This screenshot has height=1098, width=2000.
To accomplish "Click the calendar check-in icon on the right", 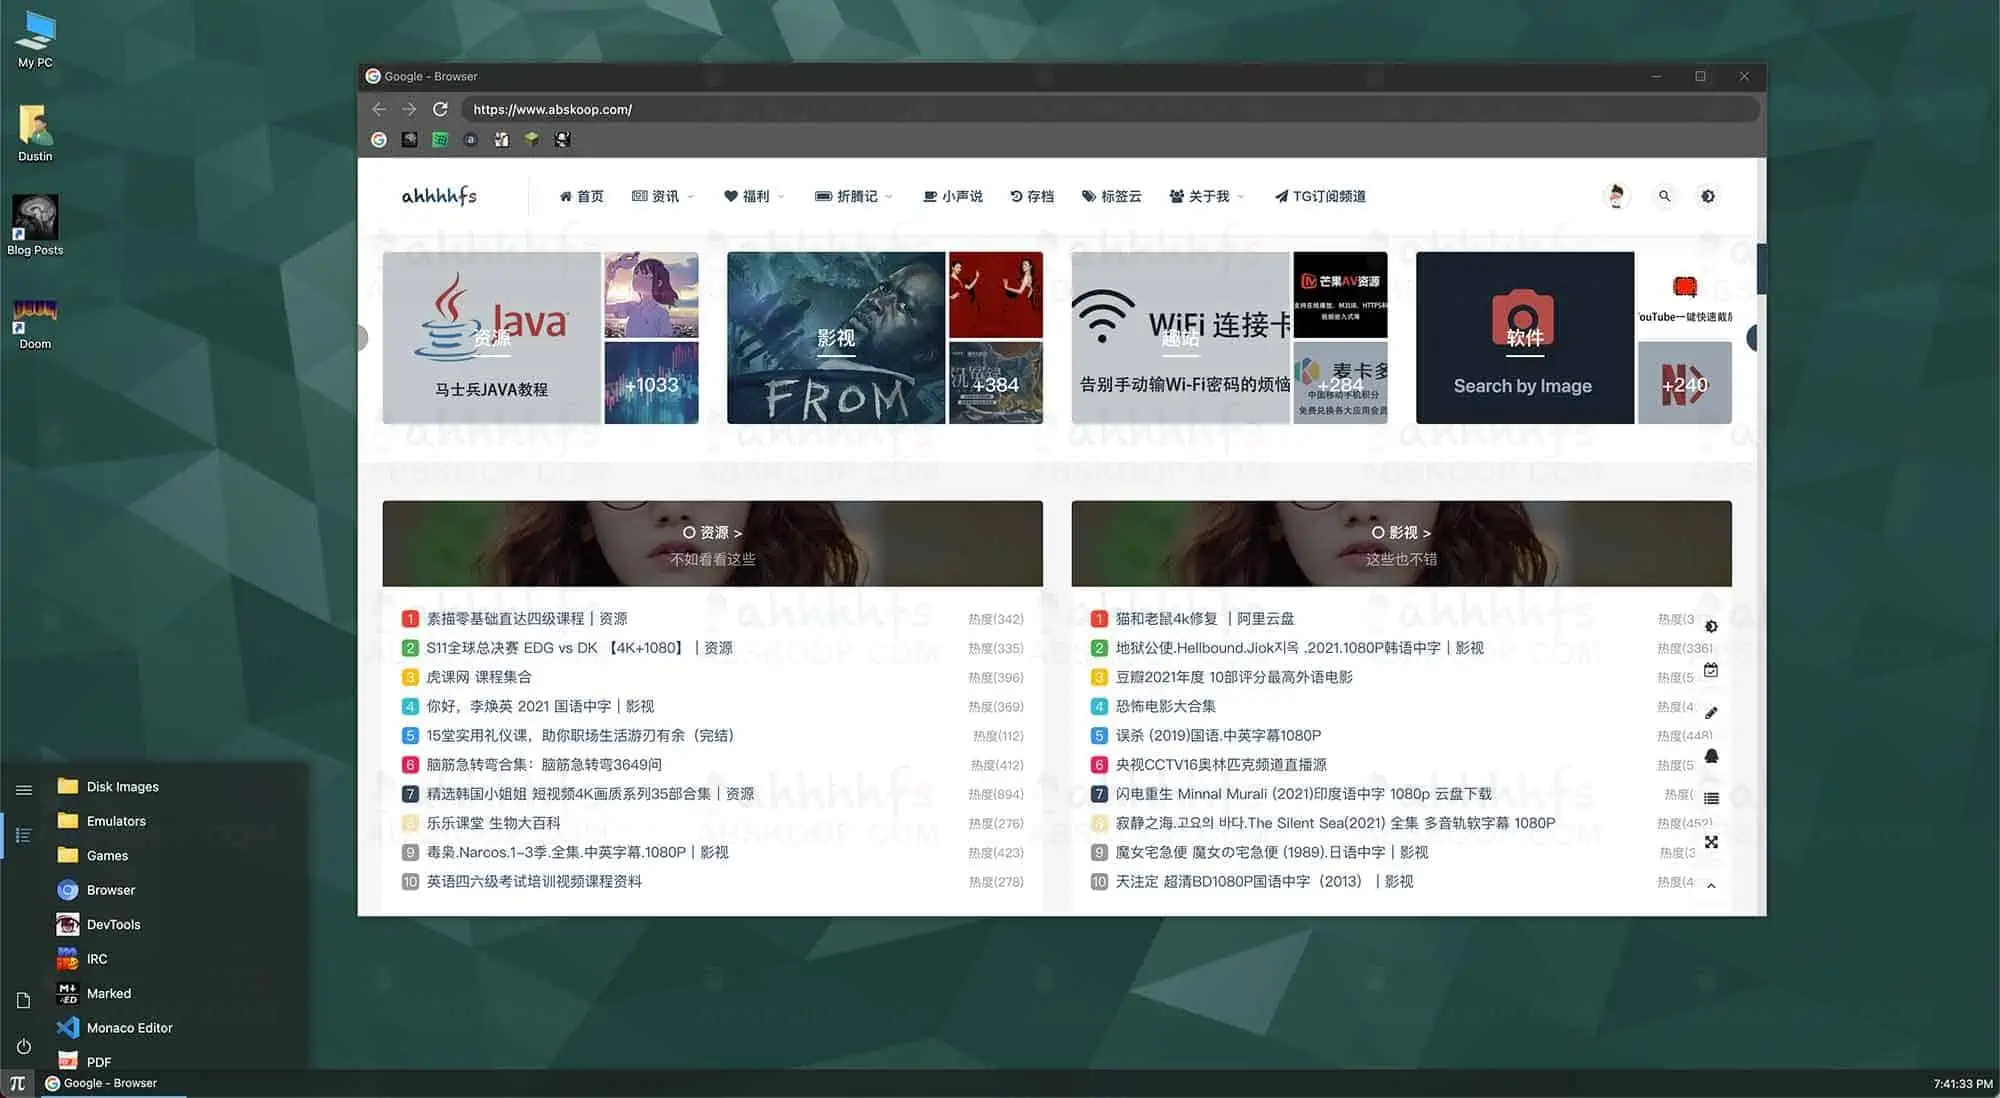I will pos(1712,671).
